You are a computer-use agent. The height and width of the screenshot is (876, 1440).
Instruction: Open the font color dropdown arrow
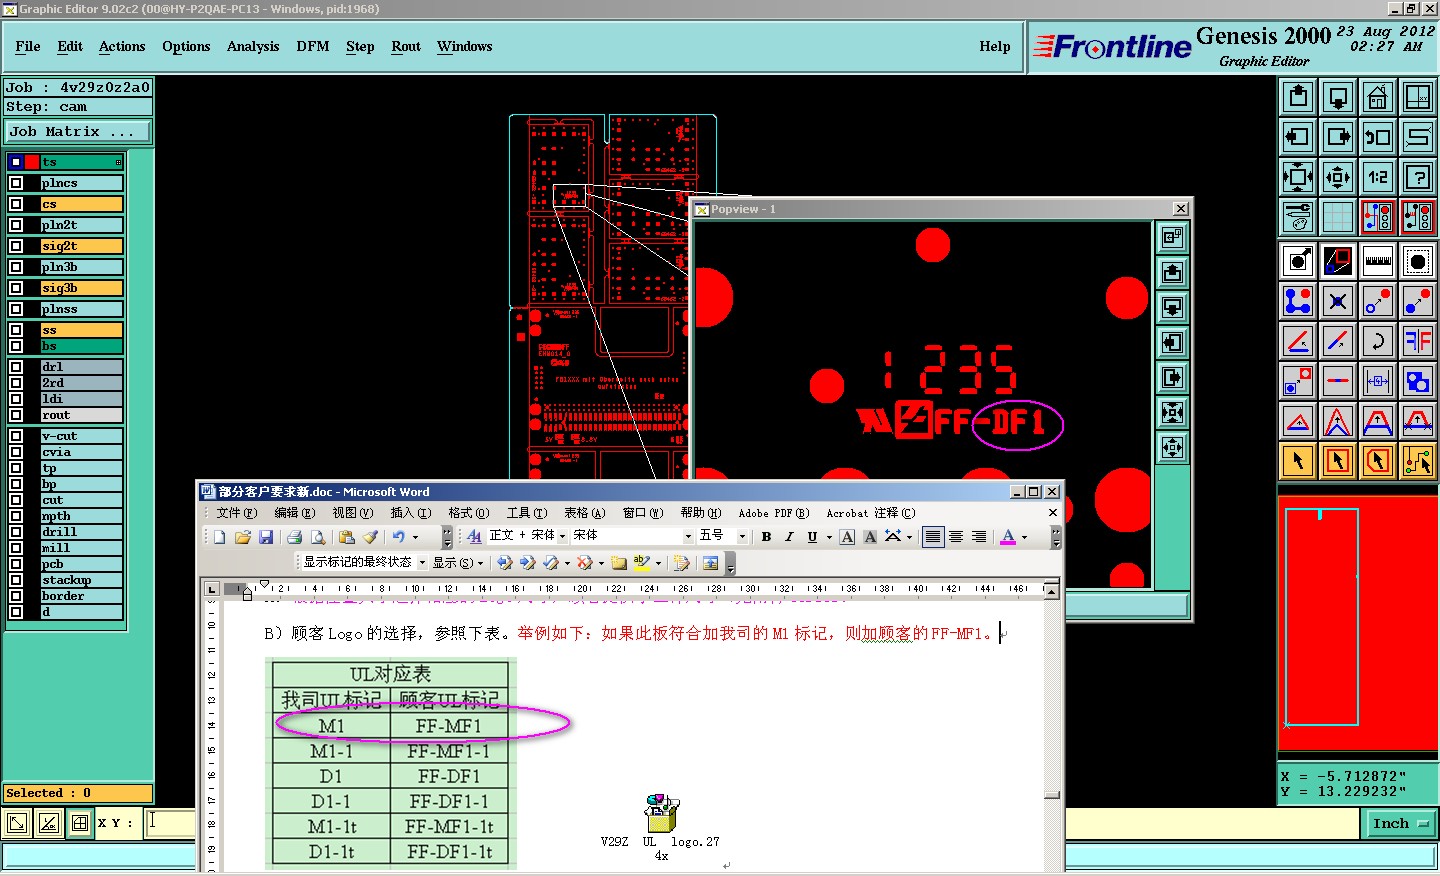[x=1024, y=537]
